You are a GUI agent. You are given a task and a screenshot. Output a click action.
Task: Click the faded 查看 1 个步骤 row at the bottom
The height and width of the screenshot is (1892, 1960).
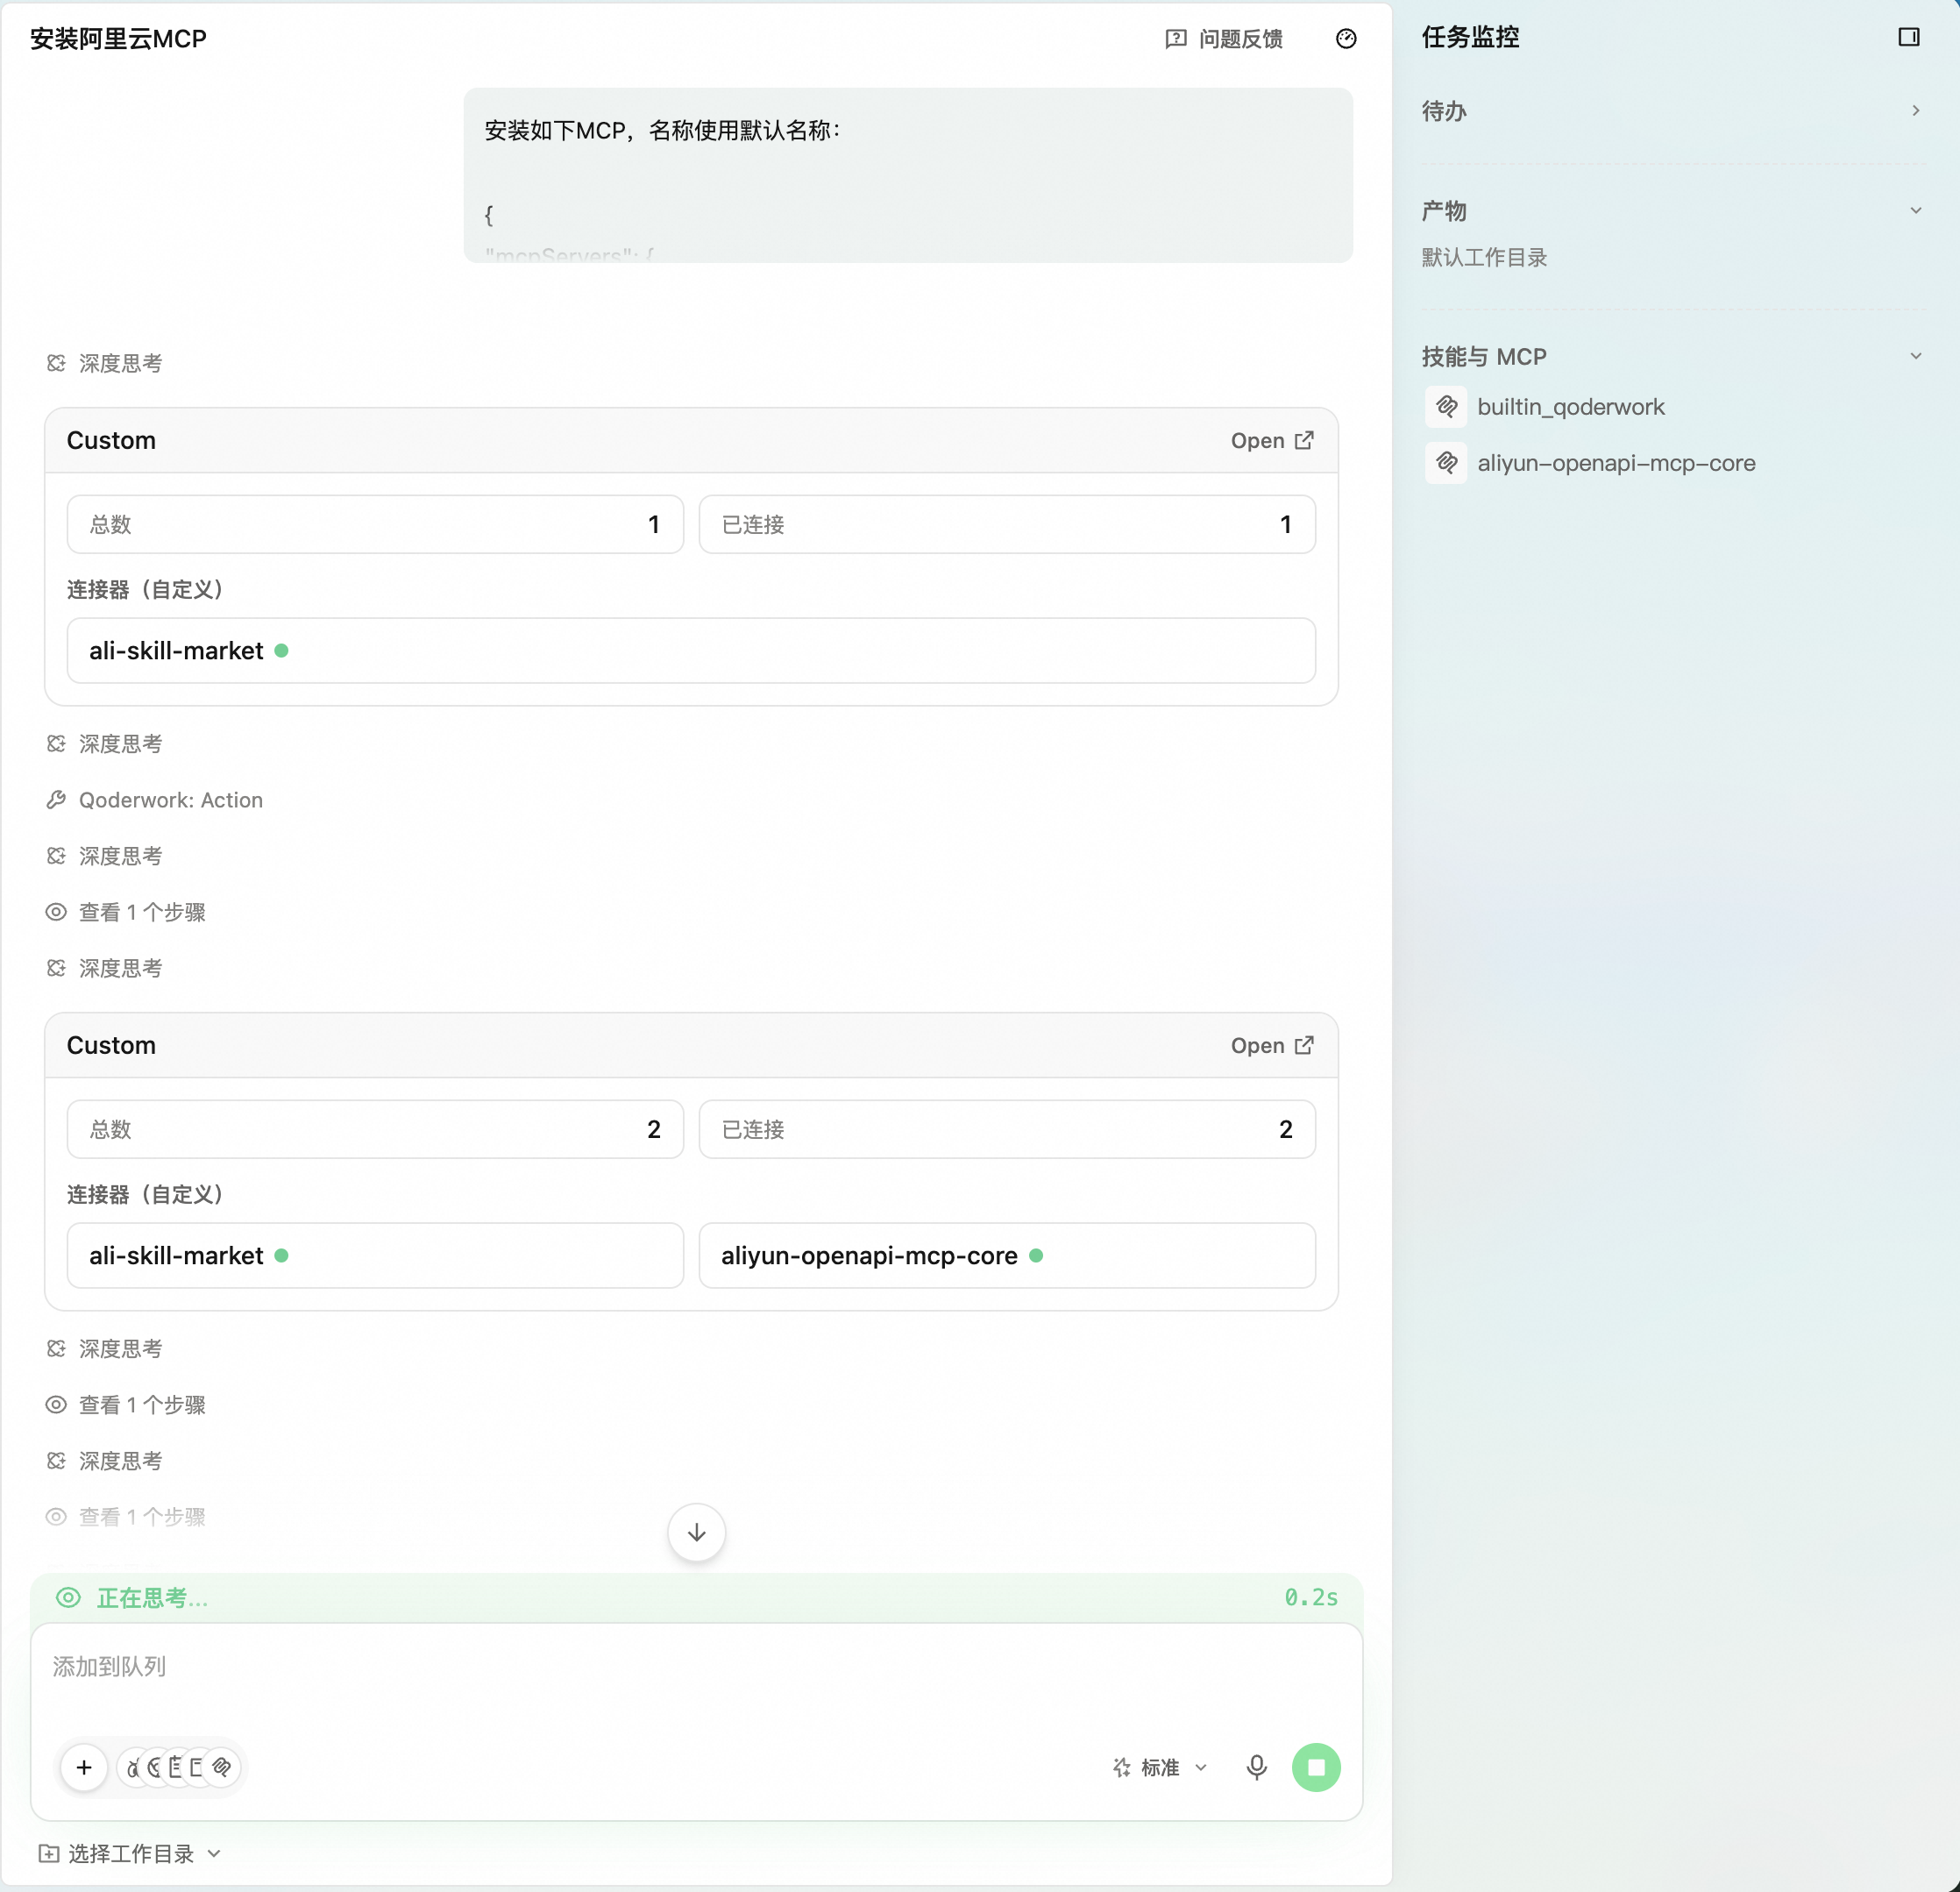point(126,1517)
